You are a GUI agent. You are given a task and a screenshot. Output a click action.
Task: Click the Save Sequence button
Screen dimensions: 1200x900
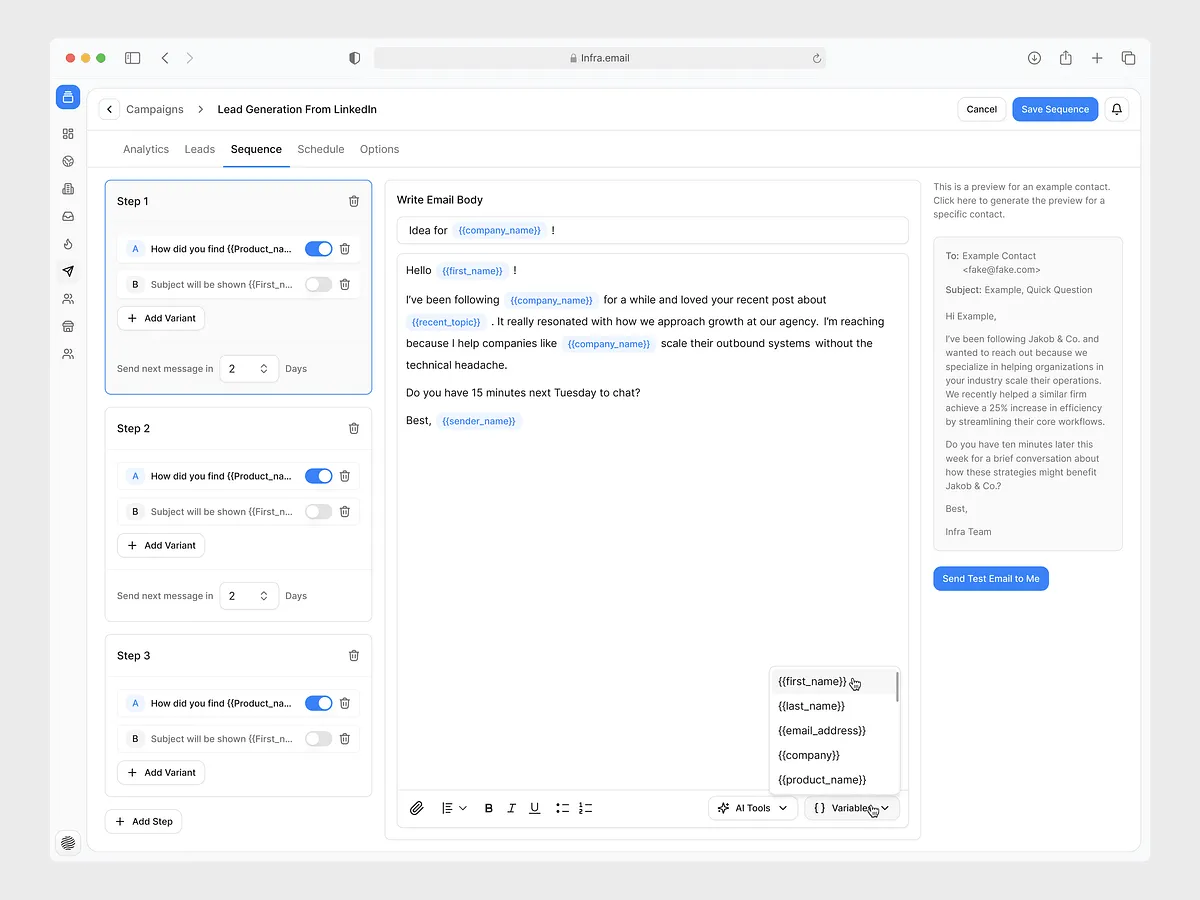(x=1055, y=109)
